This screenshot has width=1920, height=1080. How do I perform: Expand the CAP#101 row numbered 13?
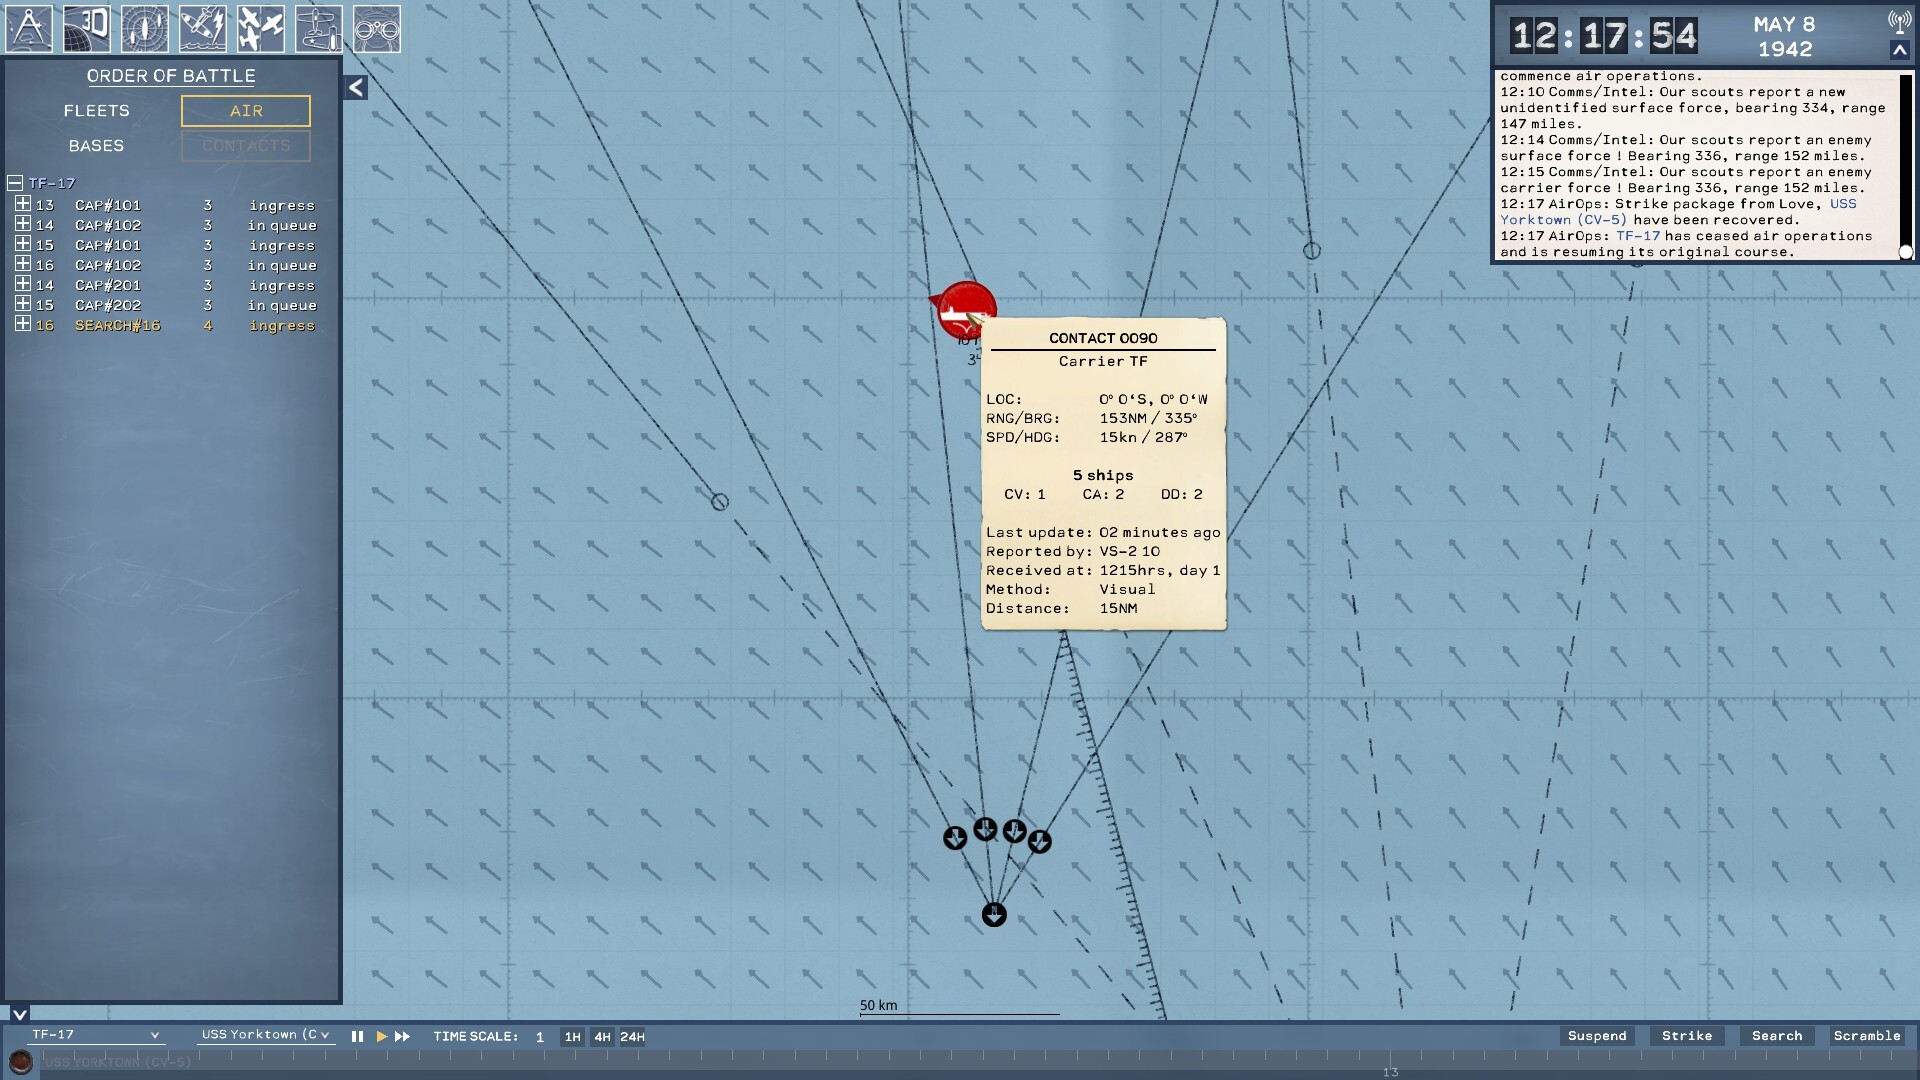23,204
